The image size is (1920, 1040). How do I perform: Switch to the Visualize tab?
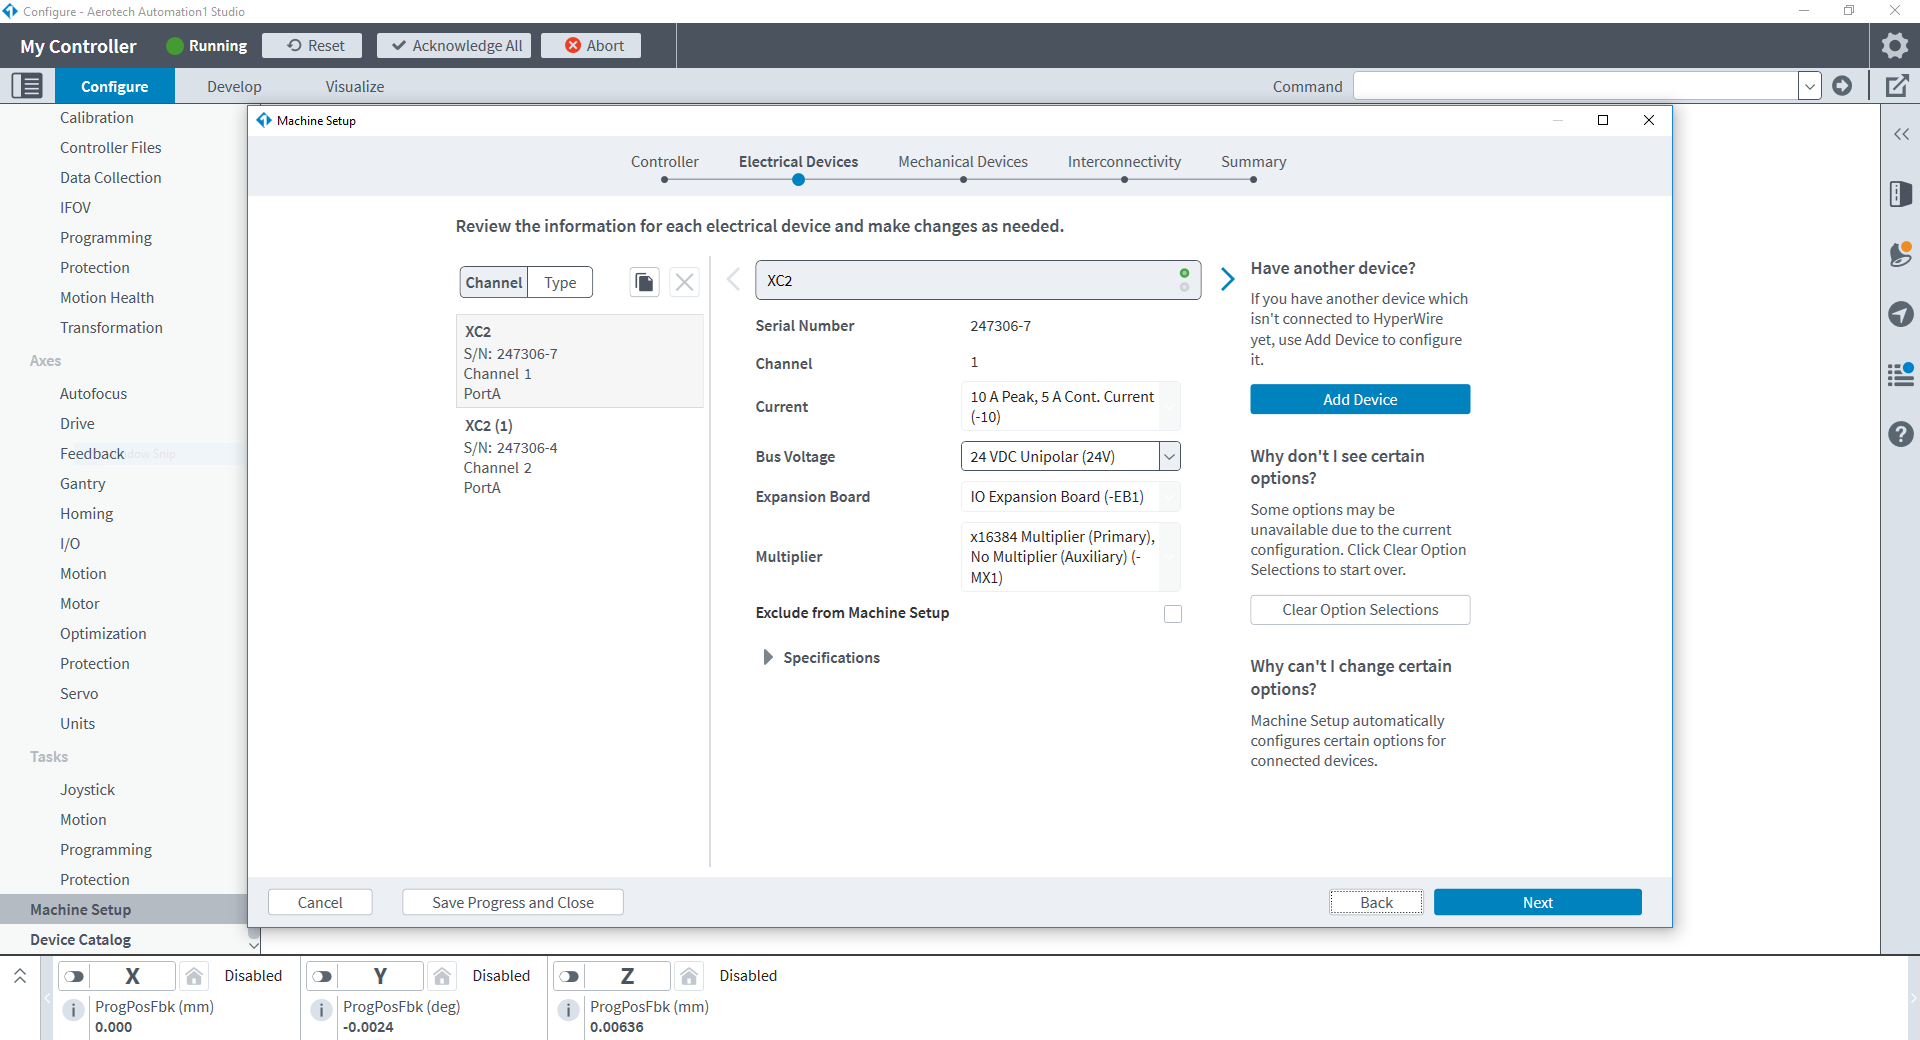(354, 87)
